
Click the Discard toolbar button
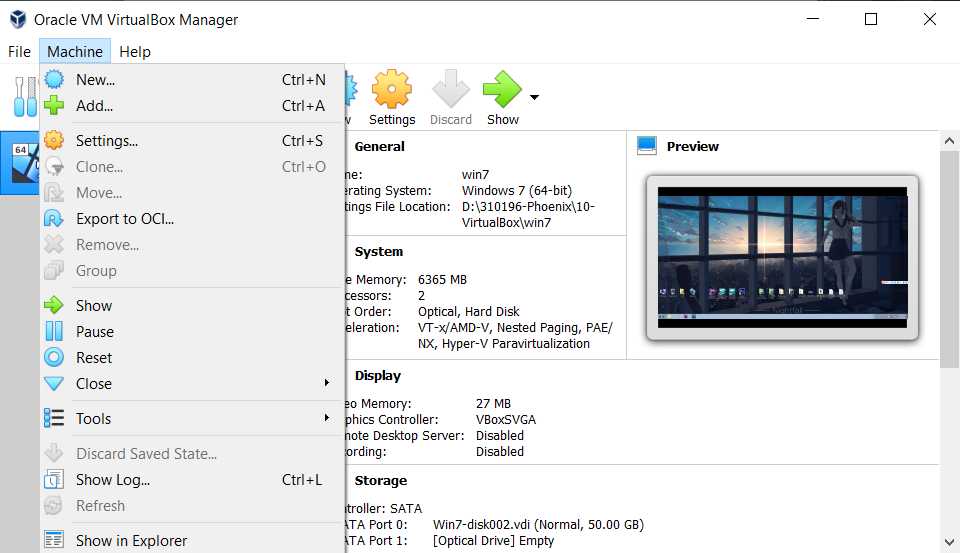click(451, 98)
